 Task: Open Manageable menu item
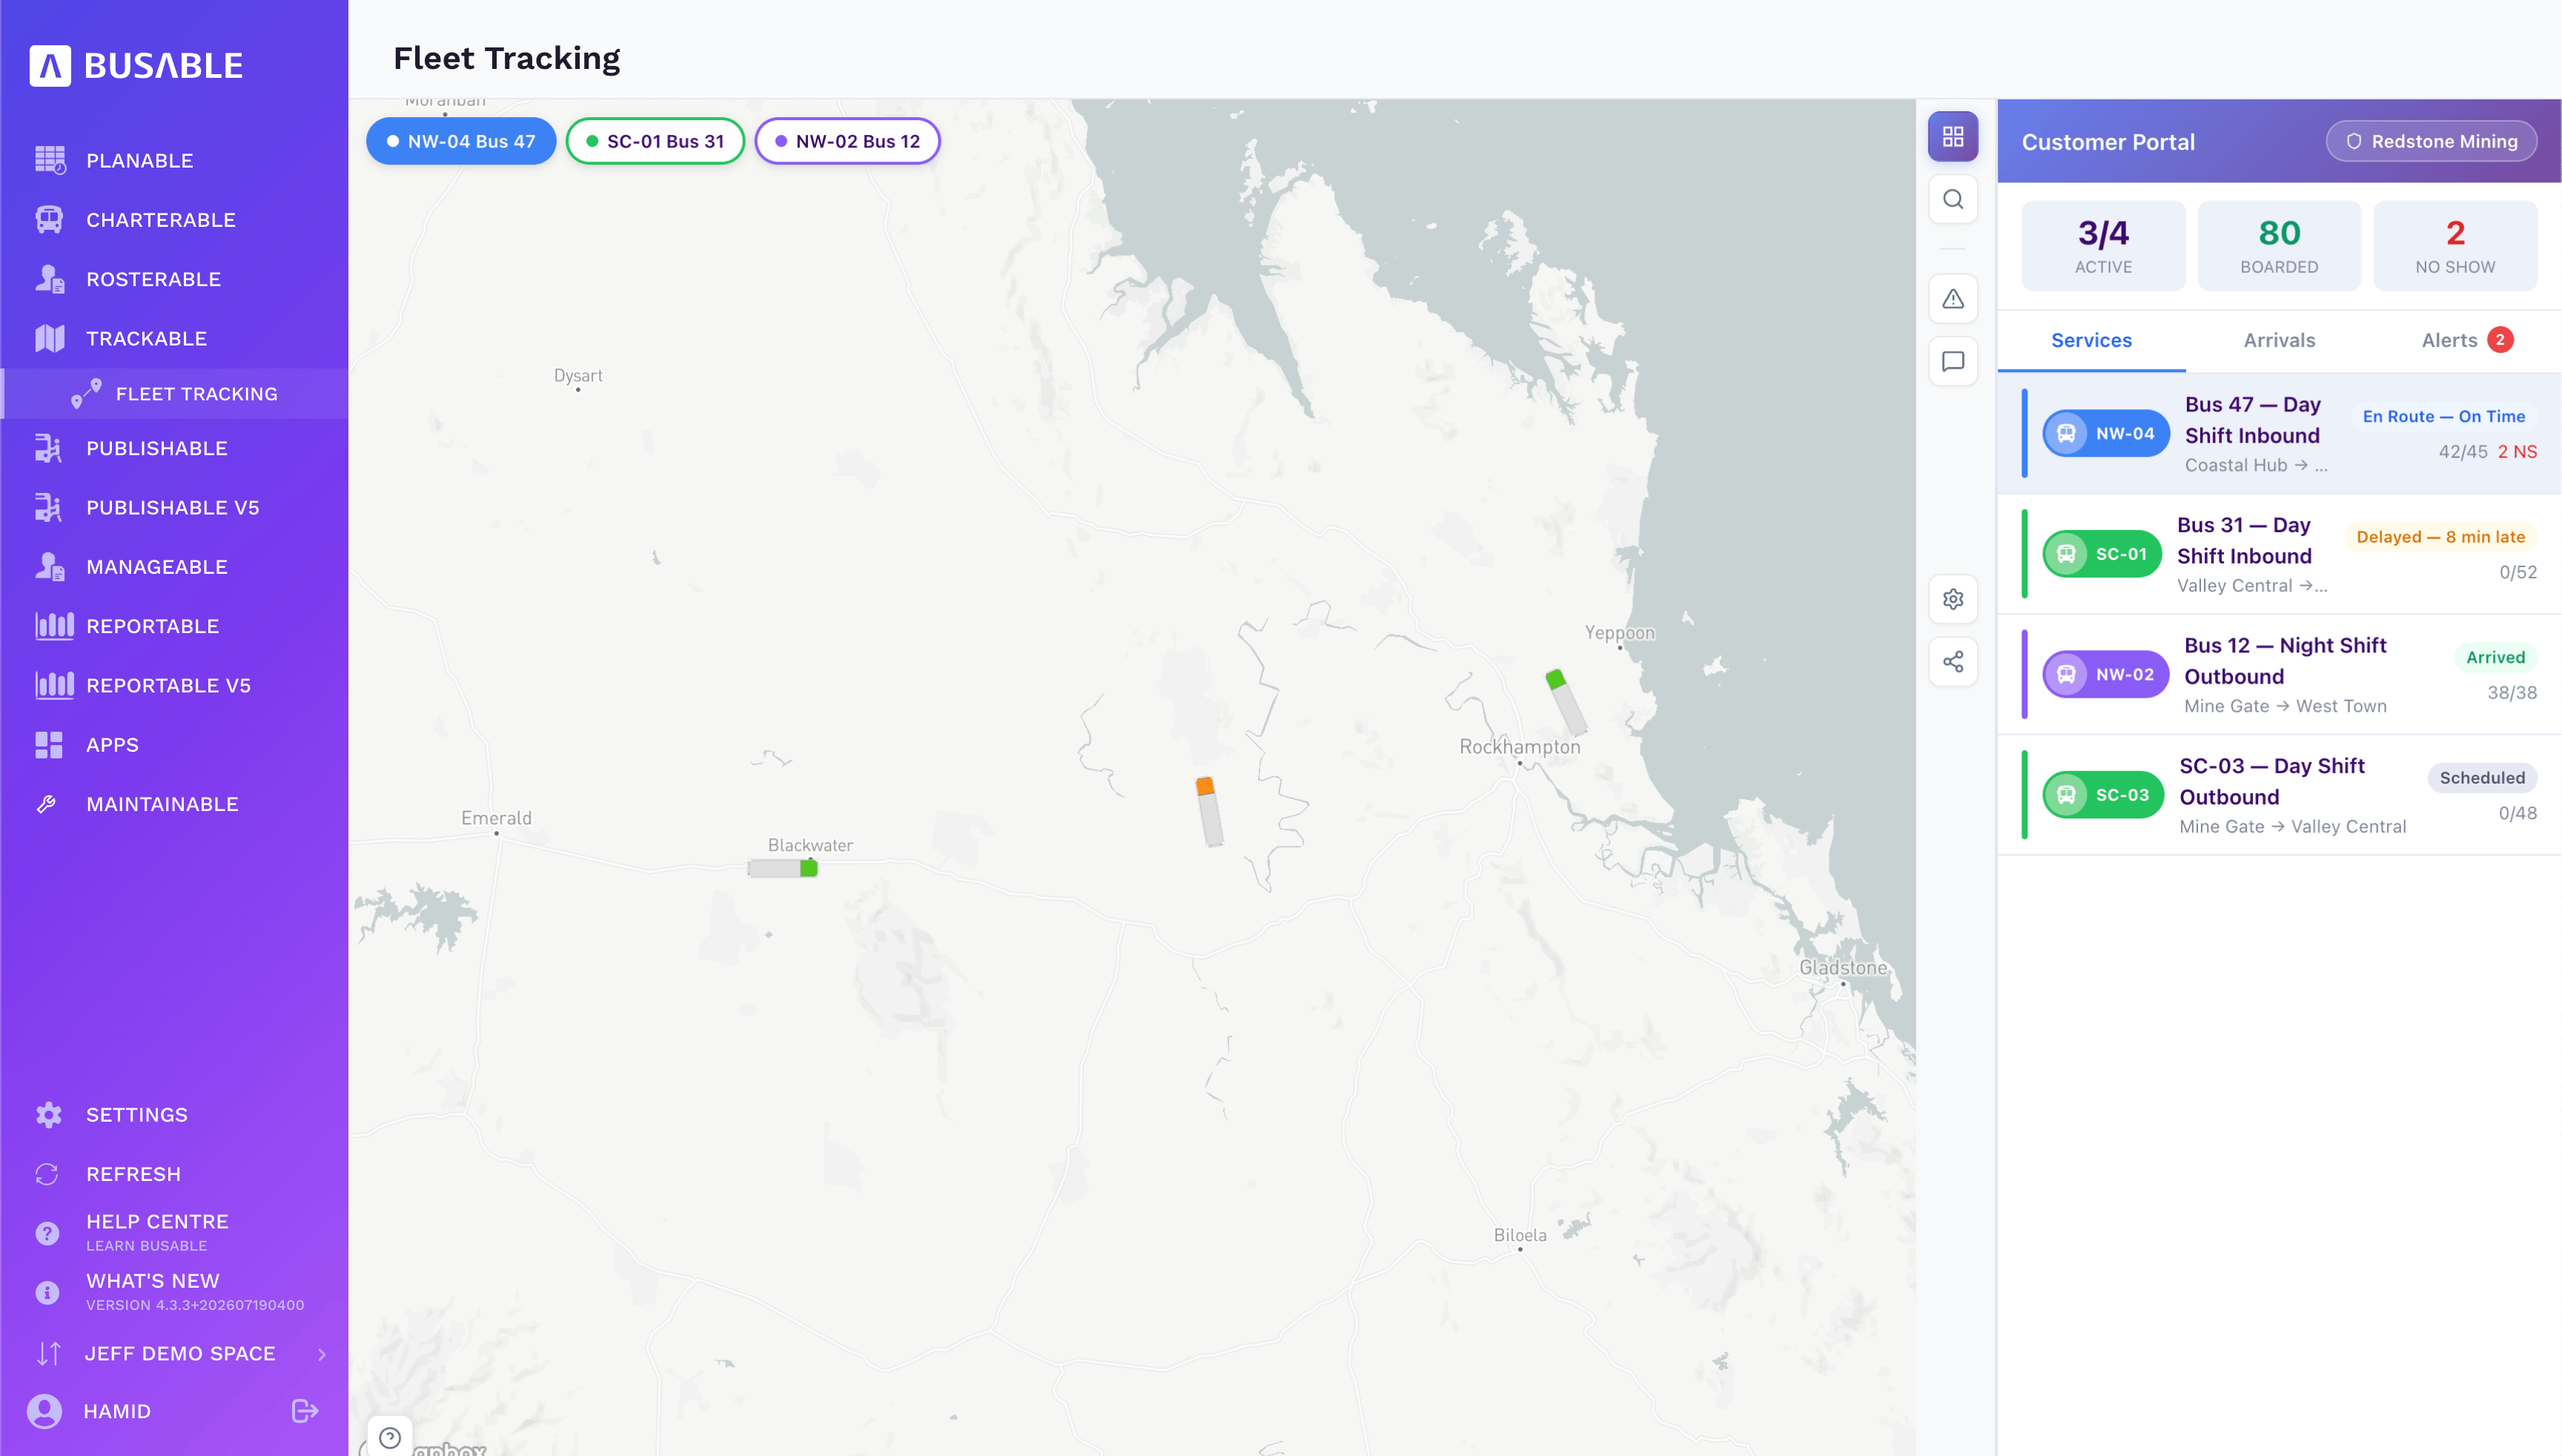174,567
